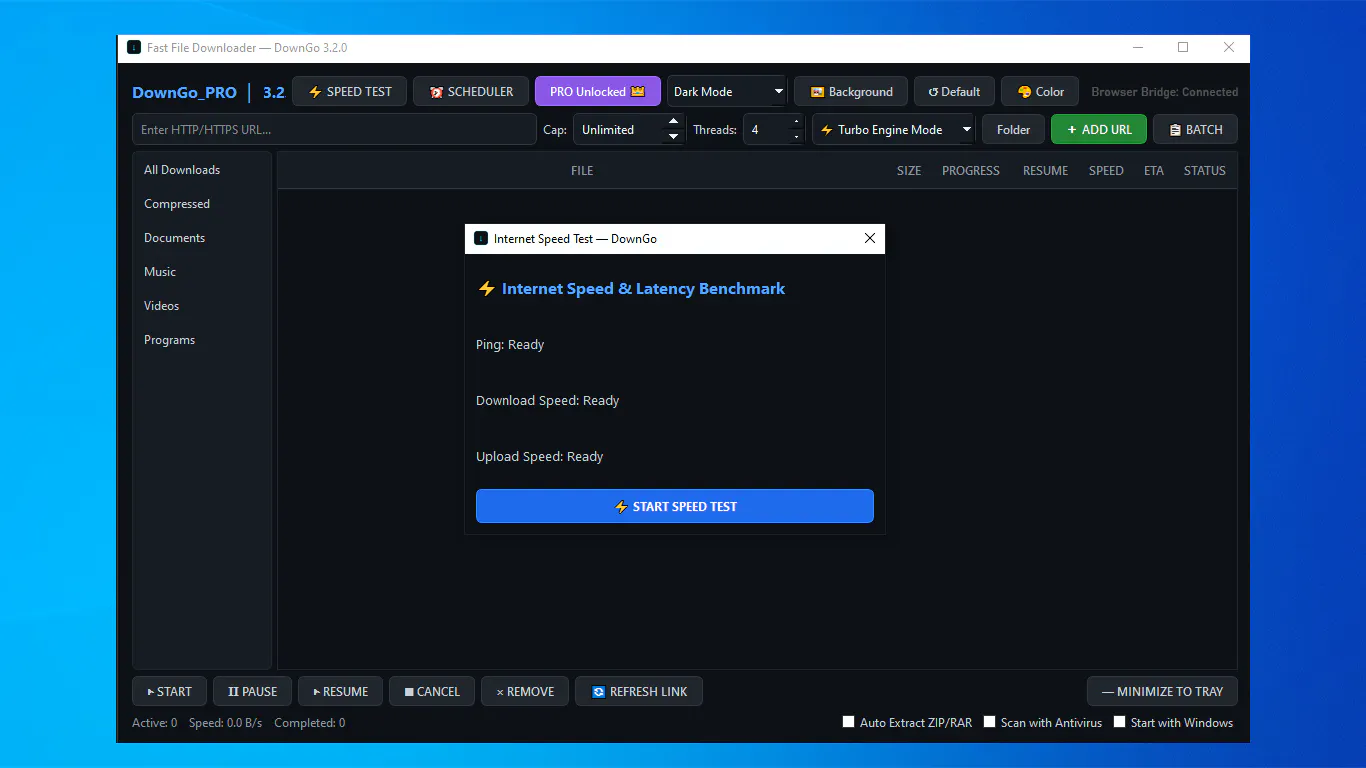Viewport: 1366px width, 768px height.
Task: Click the START button at bottom
Action: (x=169, y=691)
